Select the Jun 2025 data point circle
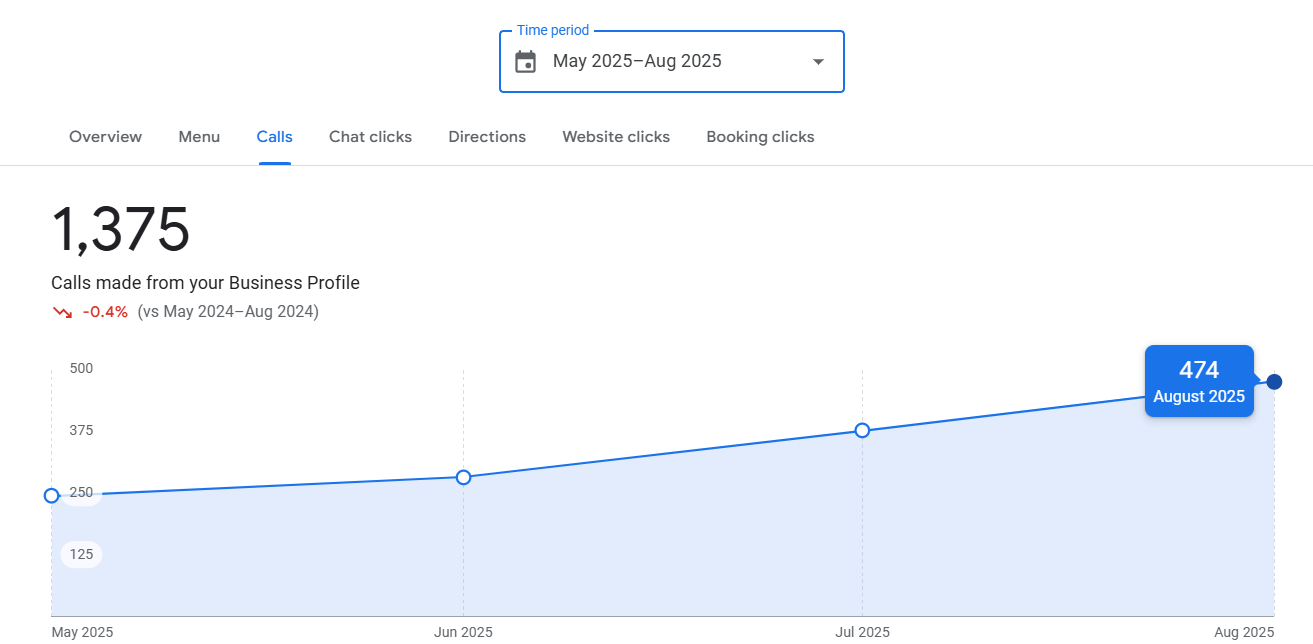Viewport: 1313px width, 644px height. [x=463, y=477]
